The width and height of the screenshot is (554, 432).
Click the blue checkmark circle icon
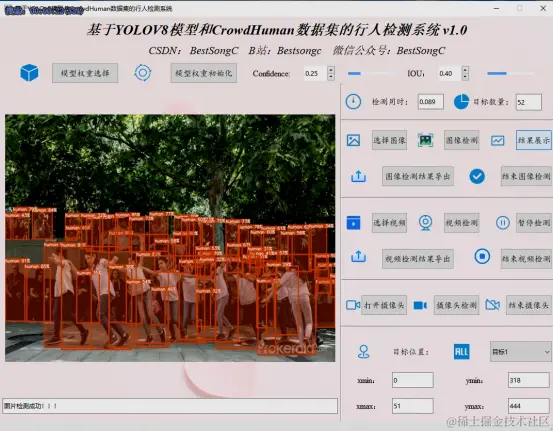tap(477, 176)
